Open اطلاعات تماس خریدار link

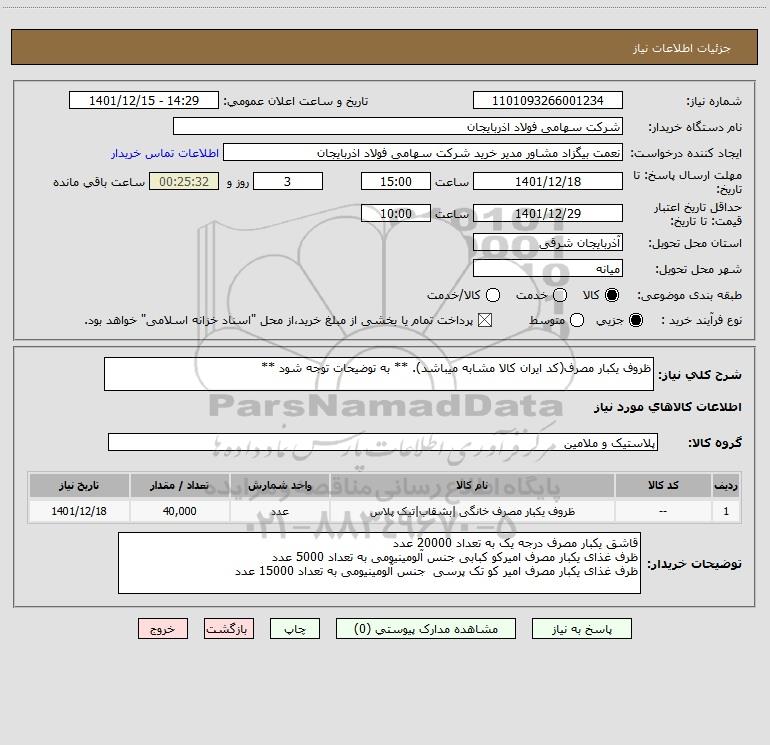coord(165,153)
